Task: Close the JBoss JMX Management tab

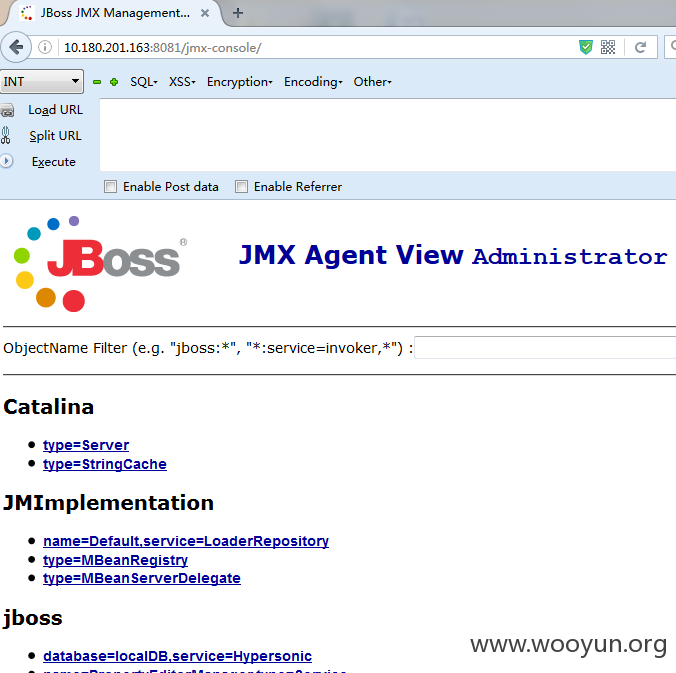Action: tap(205, 13)
